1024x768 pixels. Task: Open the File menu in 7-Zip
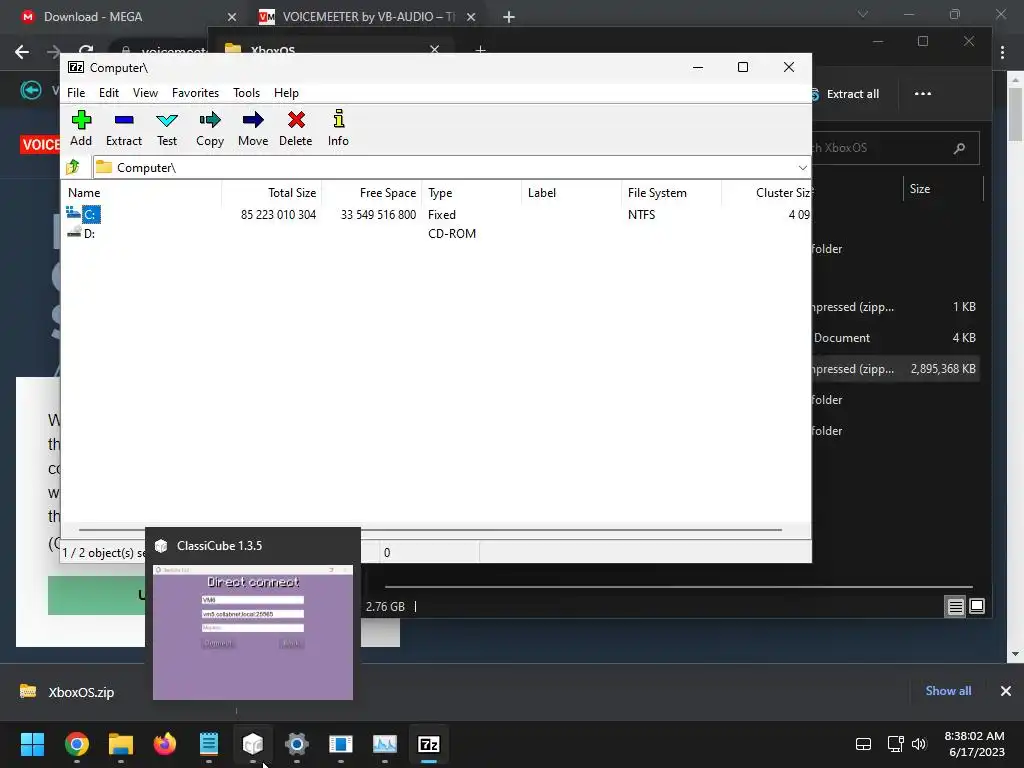tap(76, 93)
